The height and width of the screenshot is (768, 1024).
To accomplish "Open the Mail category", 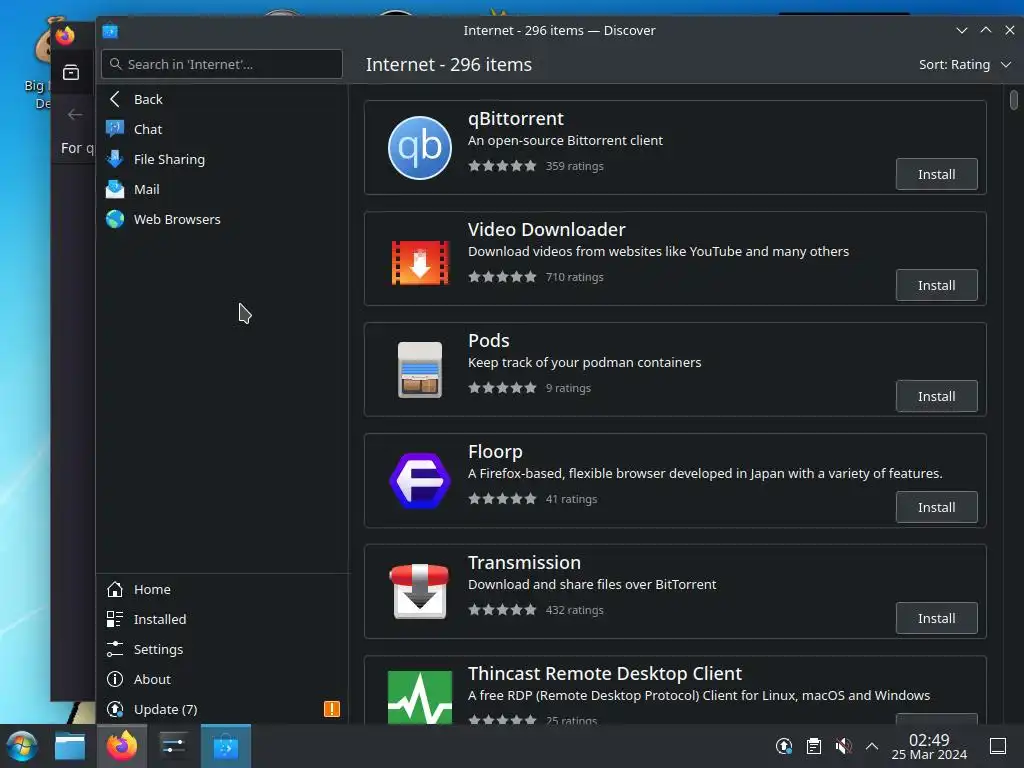I will tap(222, 189).
